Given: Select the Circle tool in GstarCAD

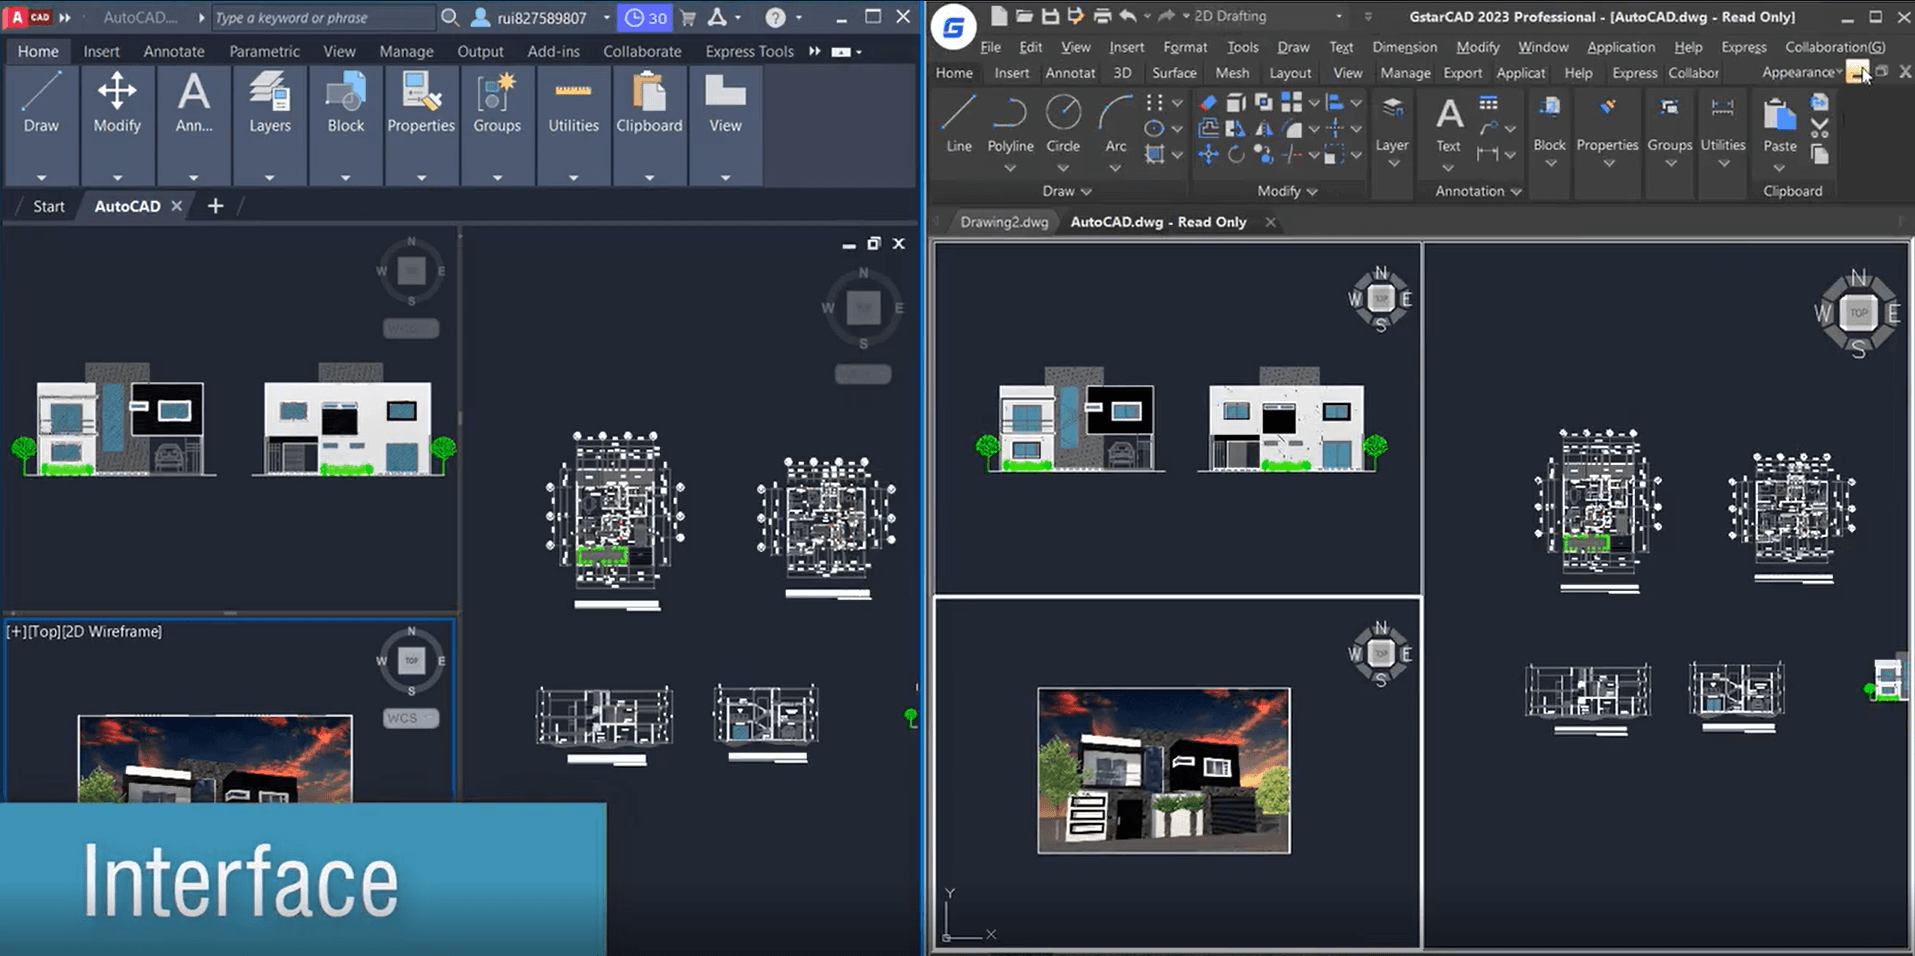Looking at the screenshot, I should click(x=1063, y=124).
